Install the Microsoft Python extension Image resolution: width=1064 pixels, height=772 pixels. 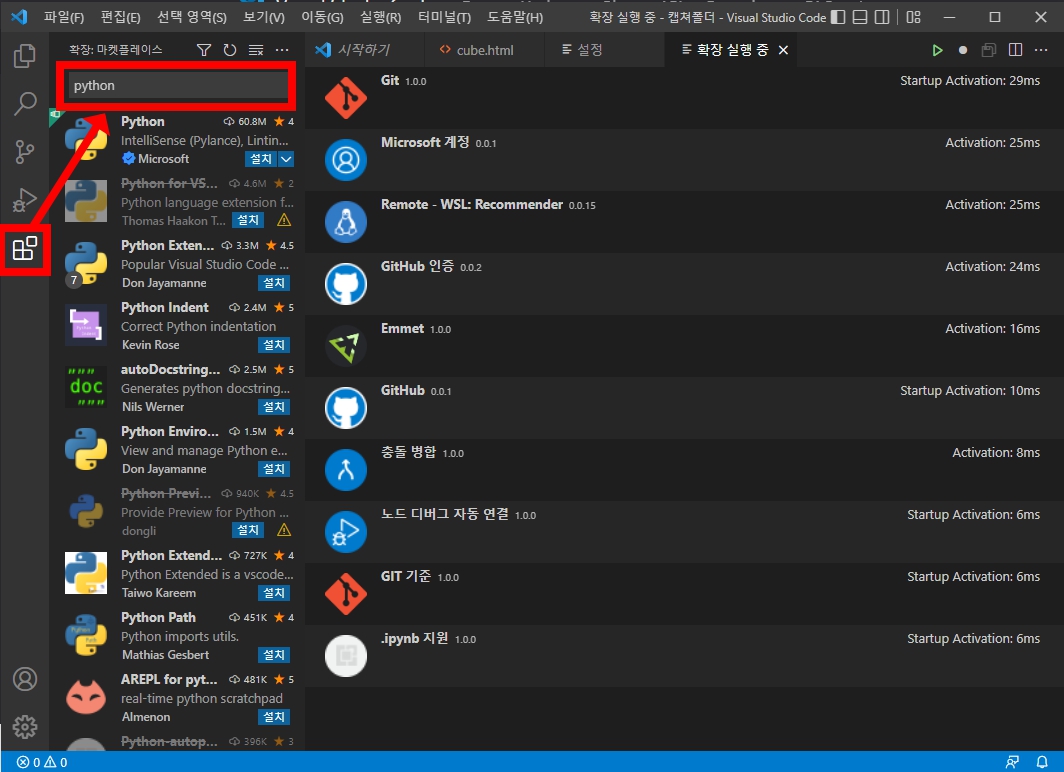point(261,159)
